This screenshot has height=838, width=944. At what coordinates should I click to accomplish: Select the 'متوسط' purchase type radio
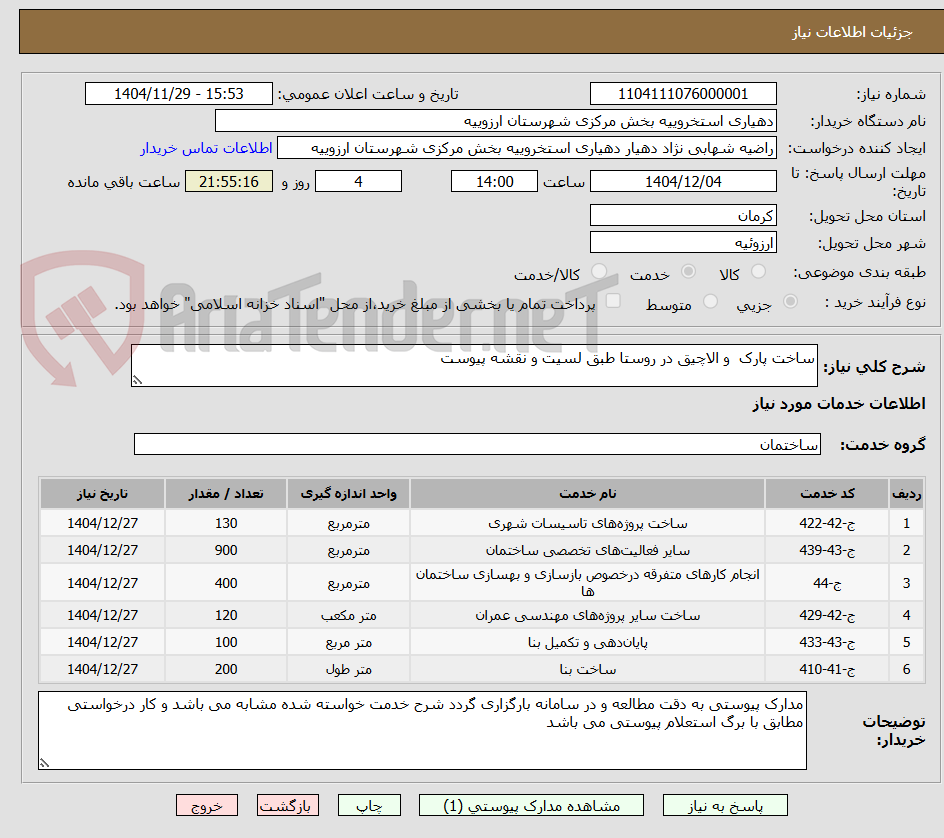click(710, 301)
